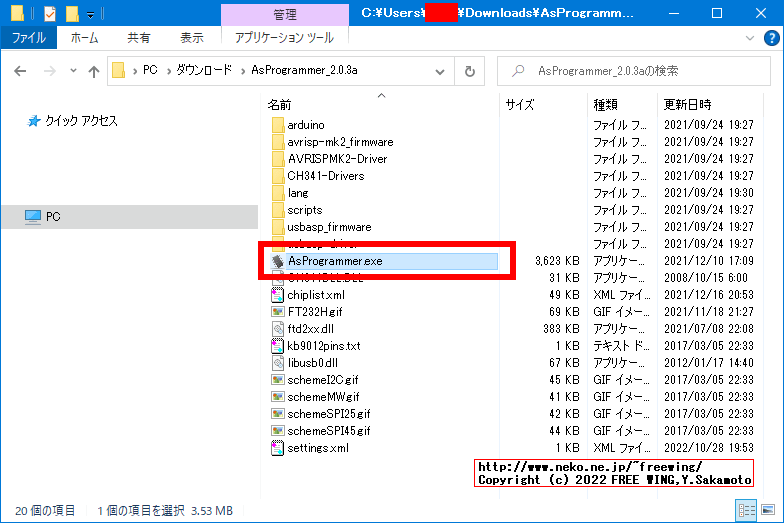Select the kb9012pins.txt file name

pos(324,346)
